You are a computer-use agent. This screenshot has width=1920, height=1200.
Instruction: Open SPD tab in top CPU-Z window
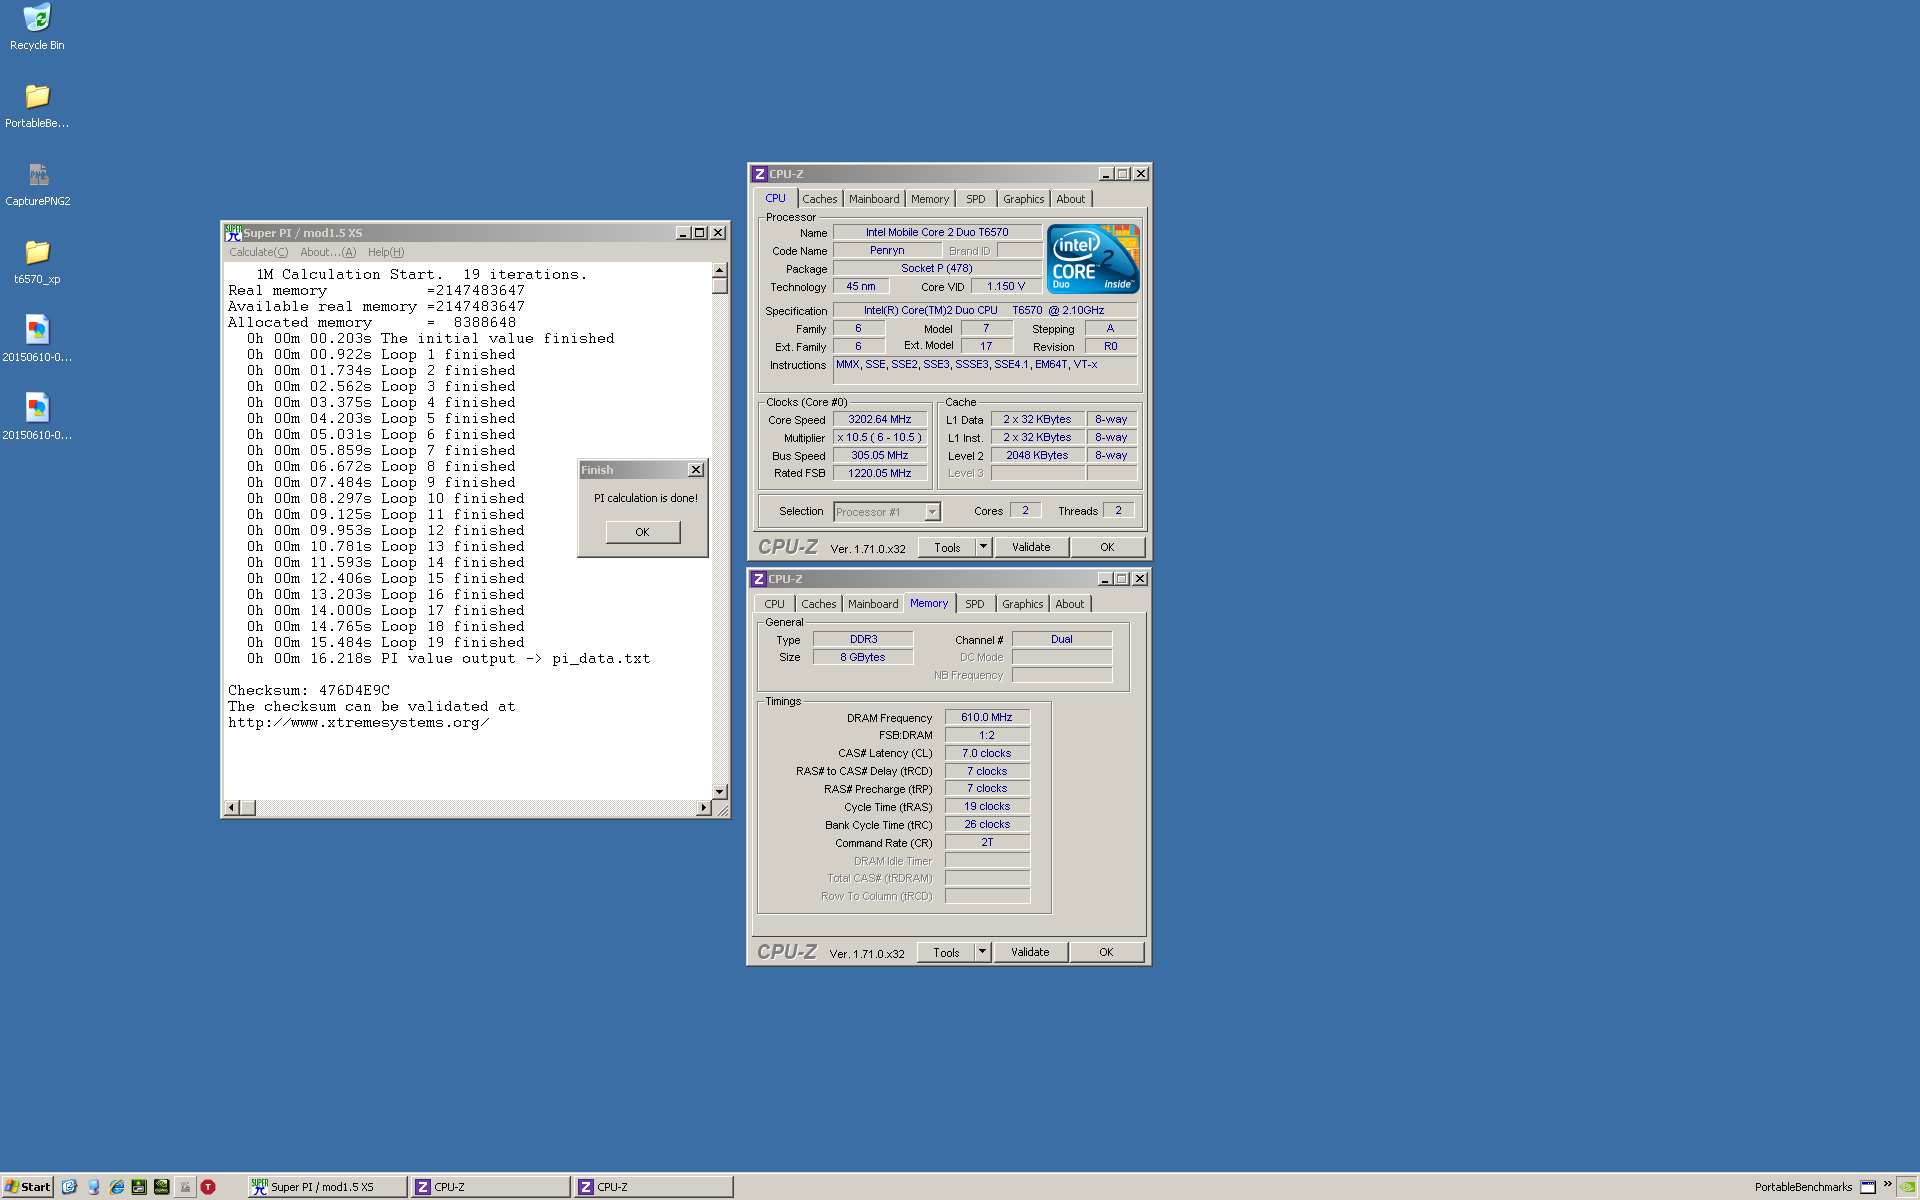[976, 199]
